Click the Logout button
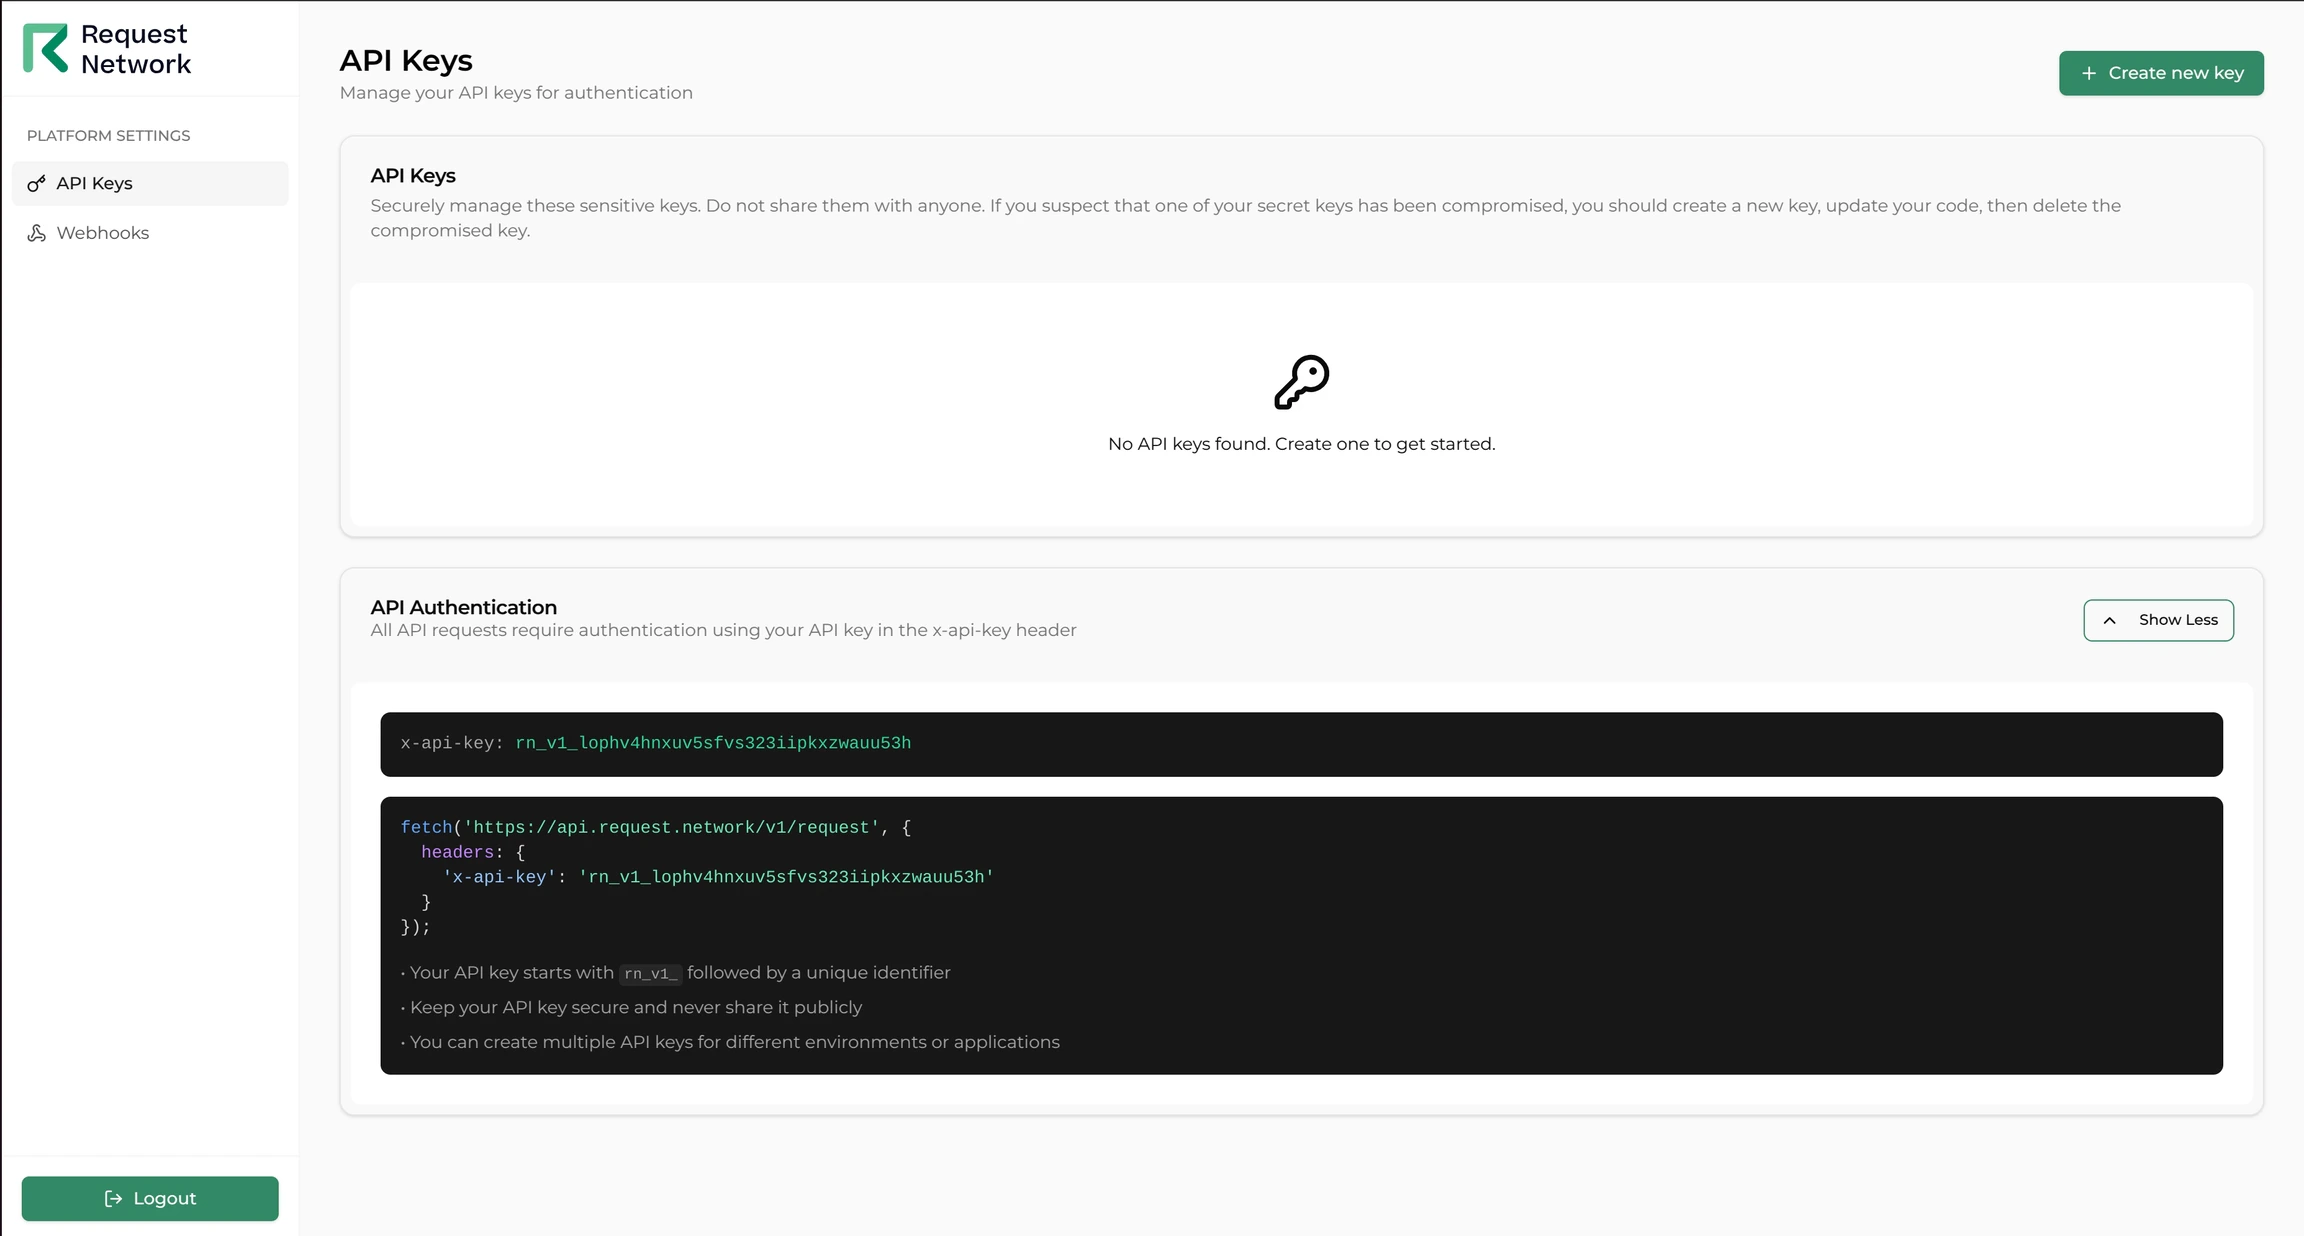Image resolution: width=2304 pixels, height=1236 pixels. [x=150, y=1198]
